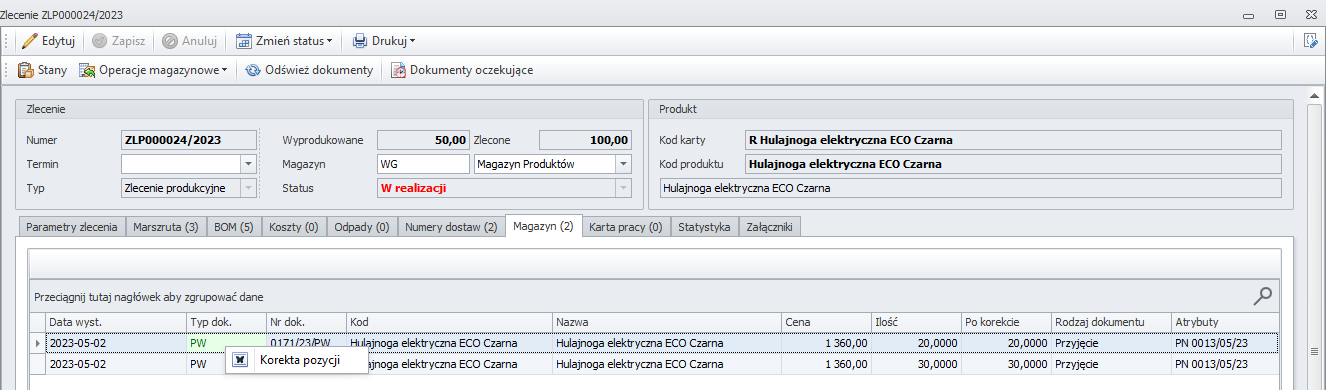Switch to the Marszruta (3) tab
Viewport: 1326px width, 390px height.
pos(166,227)
